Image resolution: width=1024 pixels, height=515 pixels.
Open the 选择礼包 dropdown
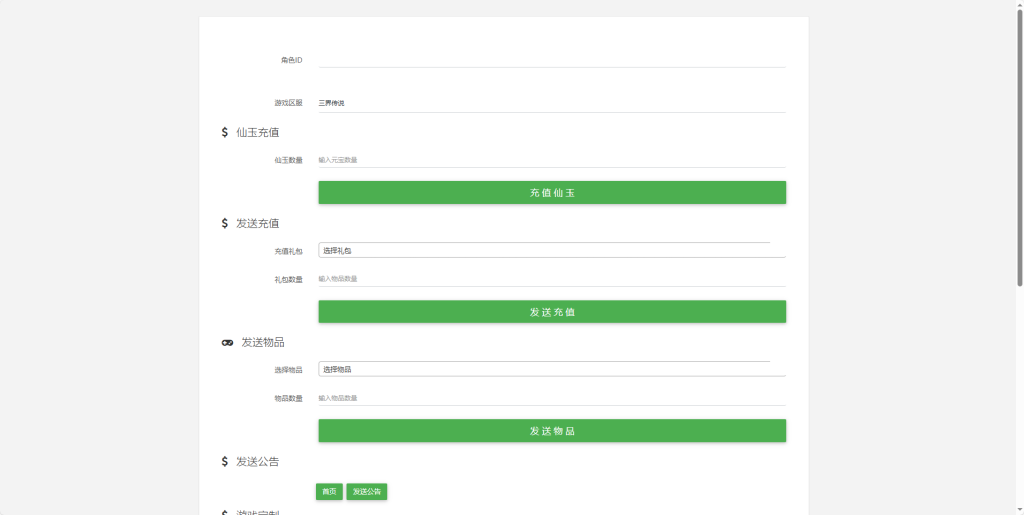(x=552, y=250)
